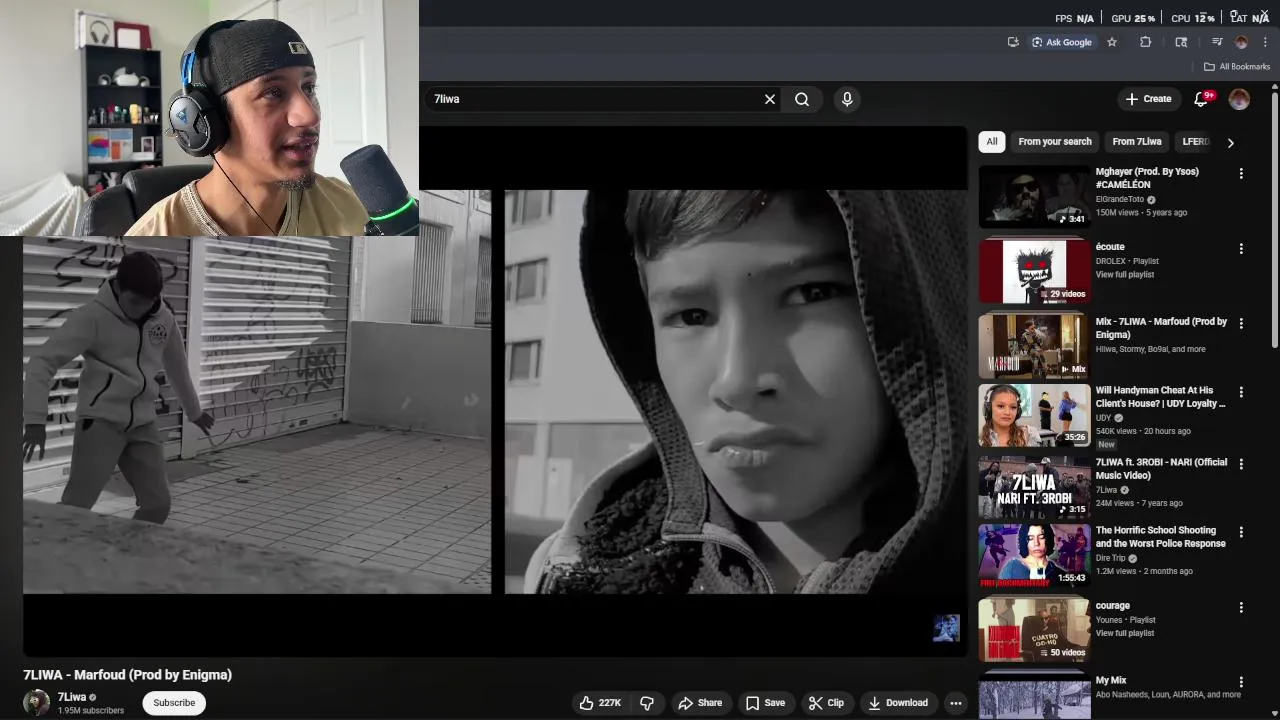Open YouTube notifications bell

pyautogui.click(x=1202, y=99)
